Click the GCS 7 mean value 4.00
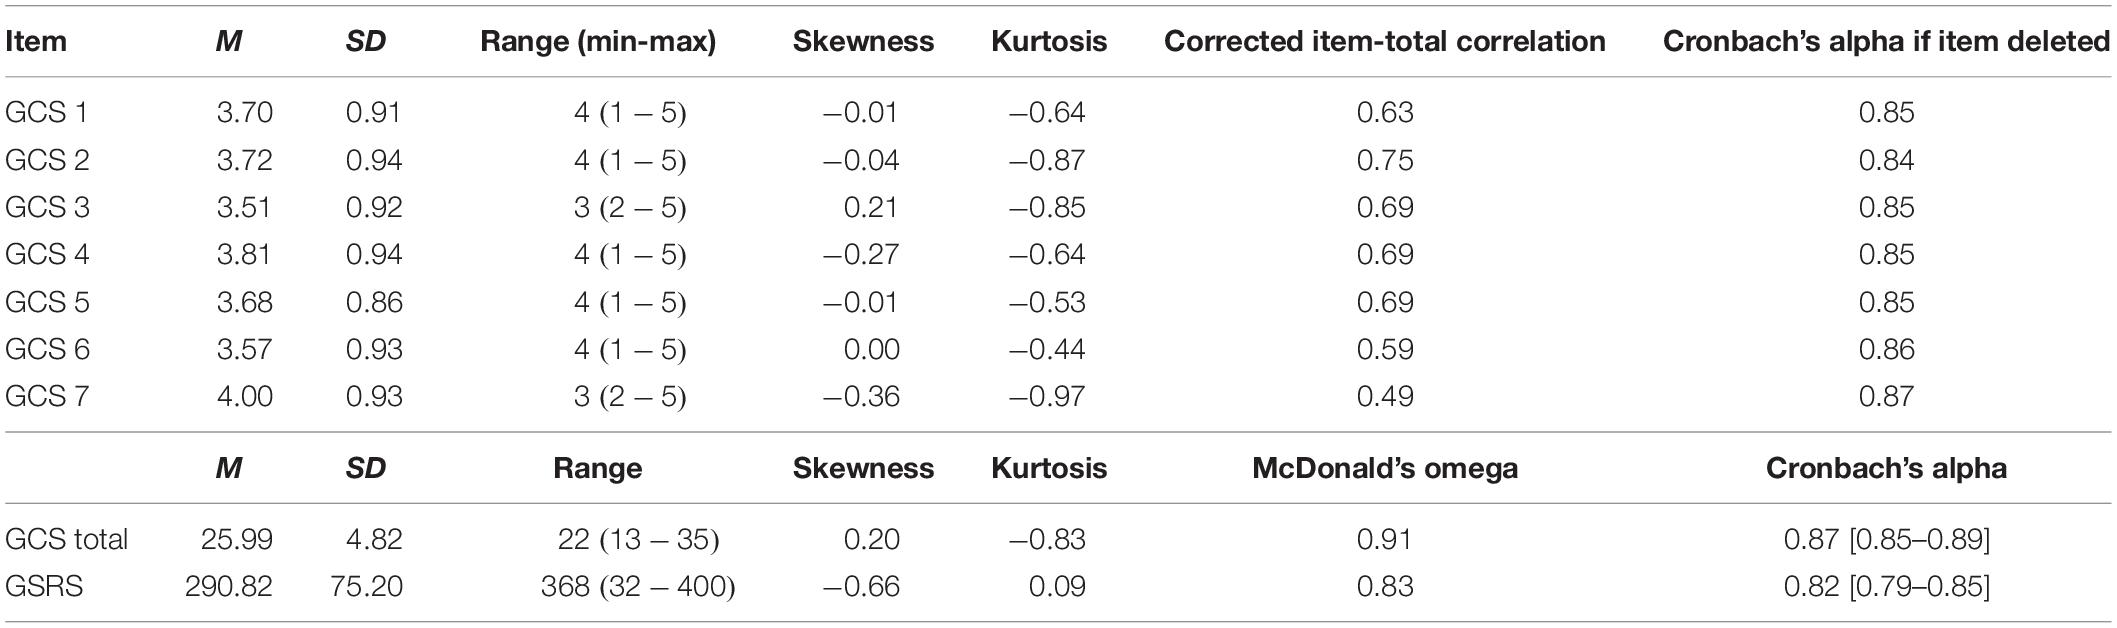The width and height of the screenshot is (2117, 628). [x=244, y=397]
